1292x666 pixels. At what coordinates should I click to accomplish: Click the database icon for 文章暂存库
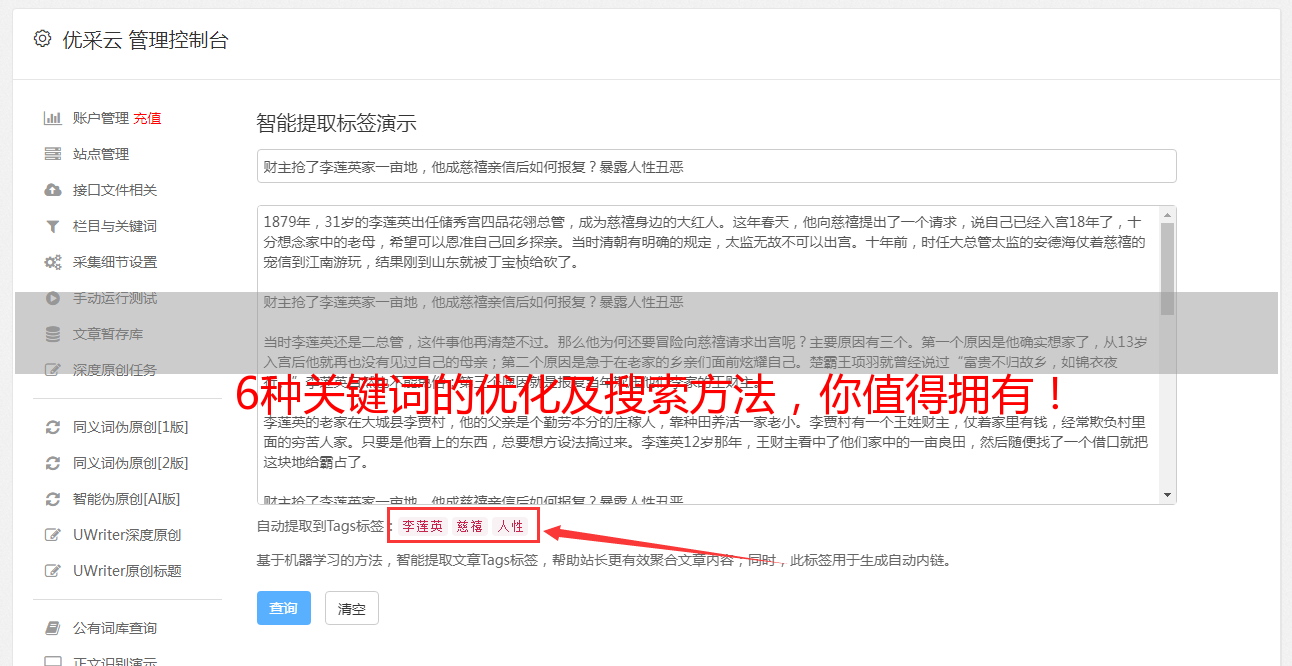pos(53,334)
